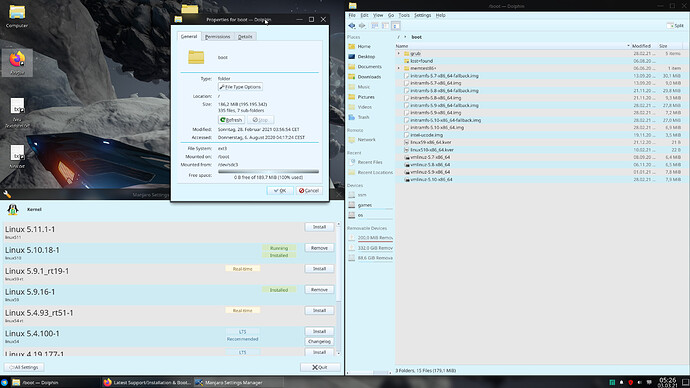This screenshot has height=388, width=690.
Task: Open the Permissions tab
Action: point(217,37)
